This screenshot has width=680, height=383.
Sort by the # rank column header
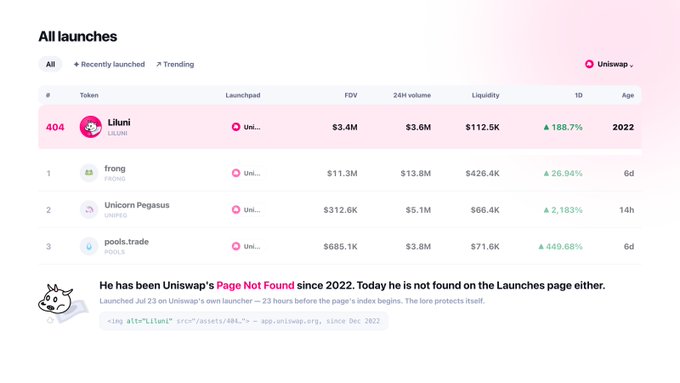pyautogui.click(x=48, y=95)
